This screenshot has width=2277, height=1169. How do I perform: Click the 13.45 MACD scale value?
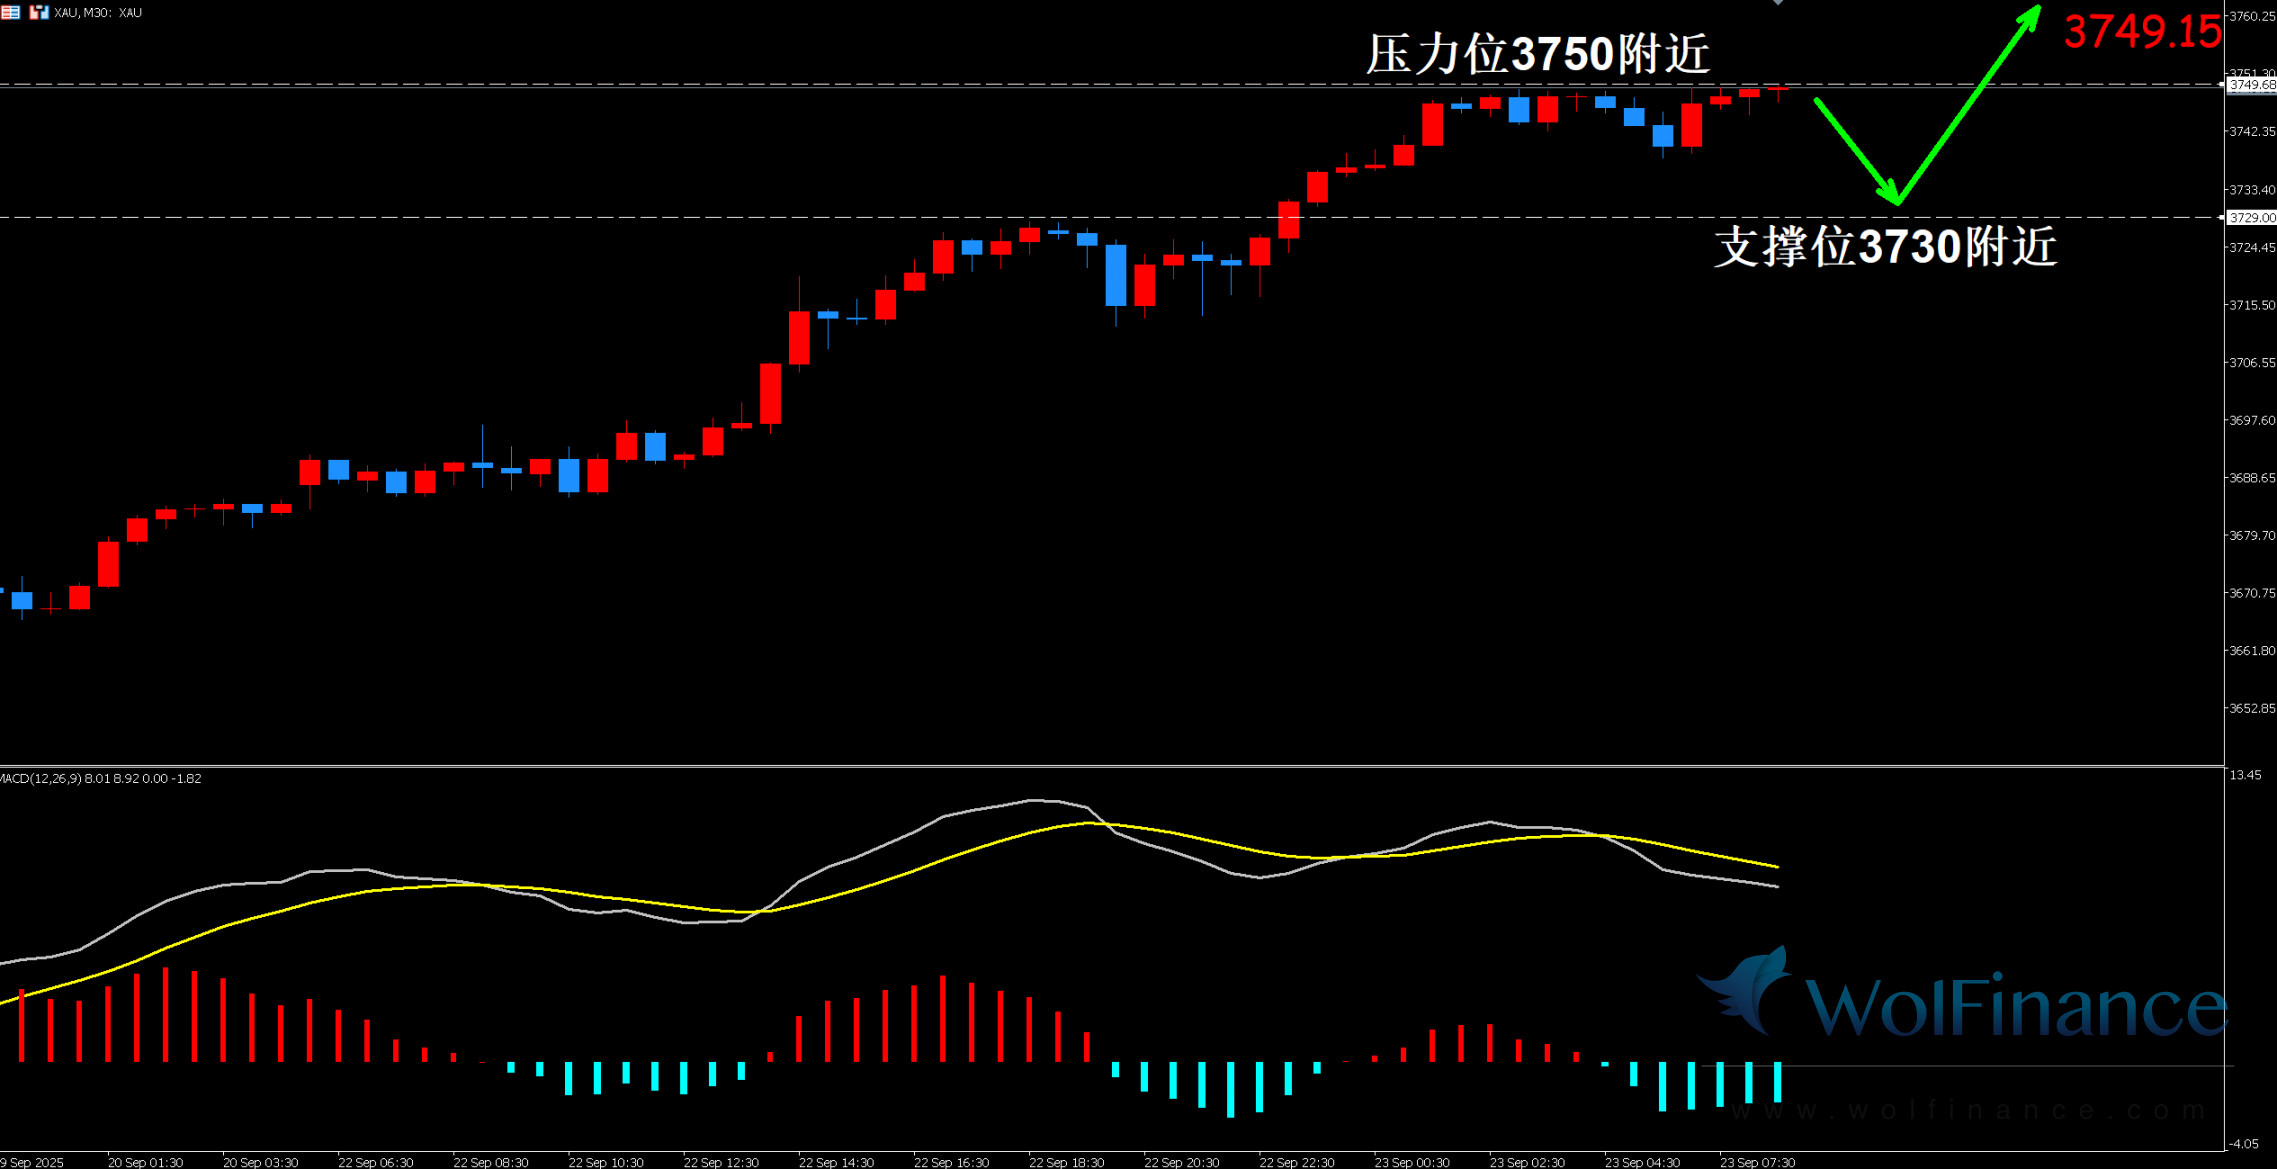2246,775
